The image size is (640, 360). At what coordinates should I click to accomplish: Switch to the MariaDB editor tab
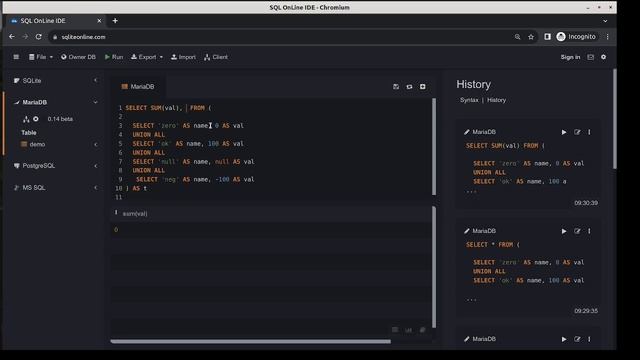coord(138,87)
